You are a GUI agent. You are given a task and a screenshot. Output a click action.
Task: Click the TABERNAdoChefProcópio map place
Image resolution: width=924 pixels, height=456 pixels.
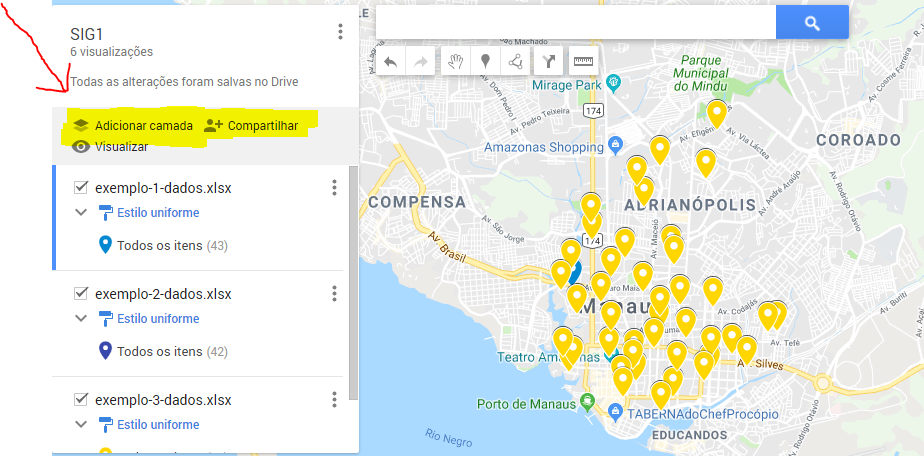(702, 414)
